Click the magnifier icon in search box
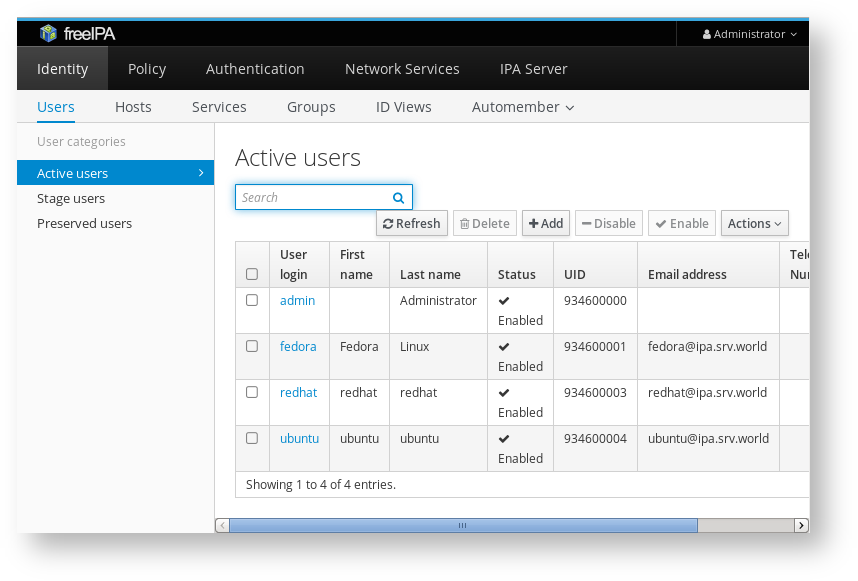The height and width of the screenshot is (581, 858). coord(398,198)
